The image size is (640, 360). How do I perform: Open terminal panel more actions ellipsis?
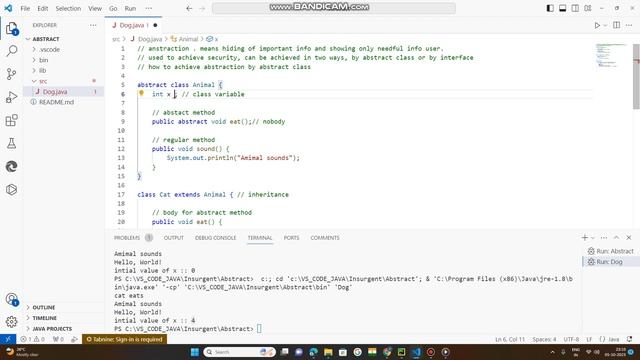pos(604,238)
